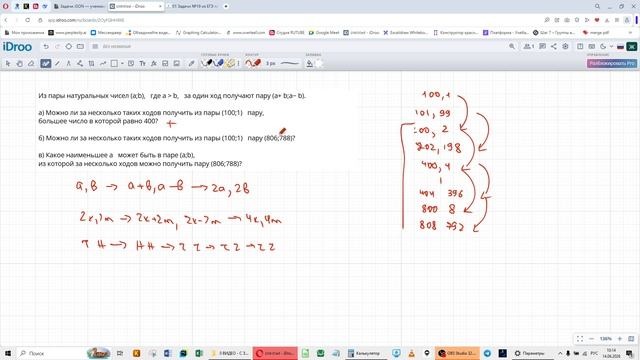Click the iDroo logo
The width and height of the screenshot is (640, 360).
tap(17, 47)
